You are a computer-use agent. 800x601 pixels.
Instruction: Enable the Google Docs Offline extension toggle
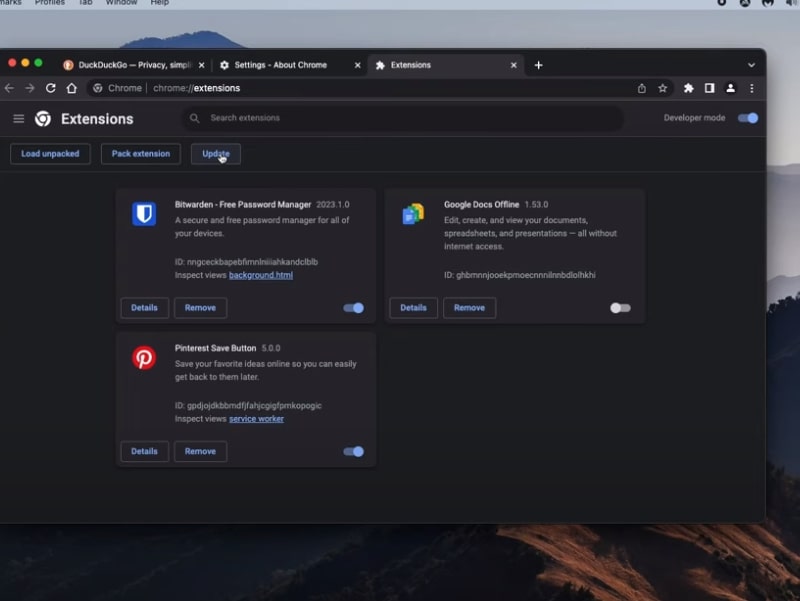[620, 308]
